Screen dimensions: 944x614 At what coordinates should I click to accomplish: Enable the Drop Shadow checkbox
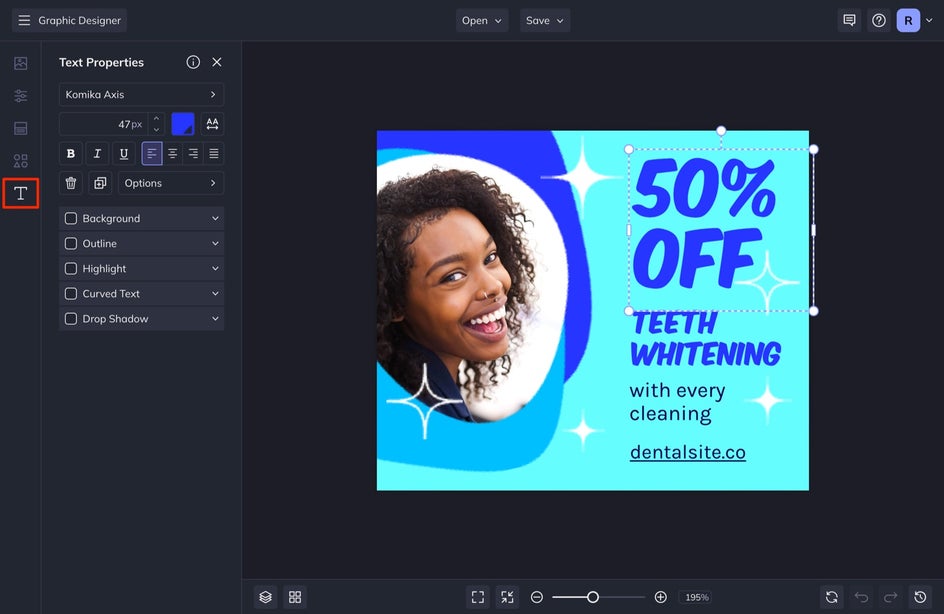click(x=71, y=319)
